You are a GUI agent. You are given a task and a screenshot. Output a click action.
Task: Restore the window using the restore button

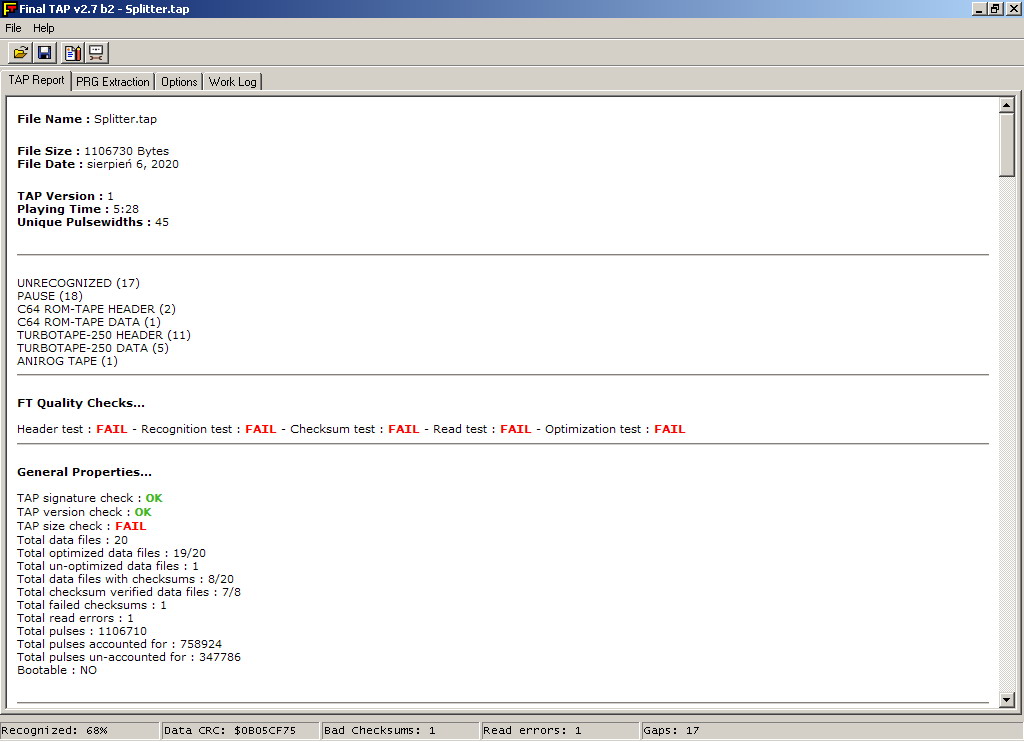995,9
